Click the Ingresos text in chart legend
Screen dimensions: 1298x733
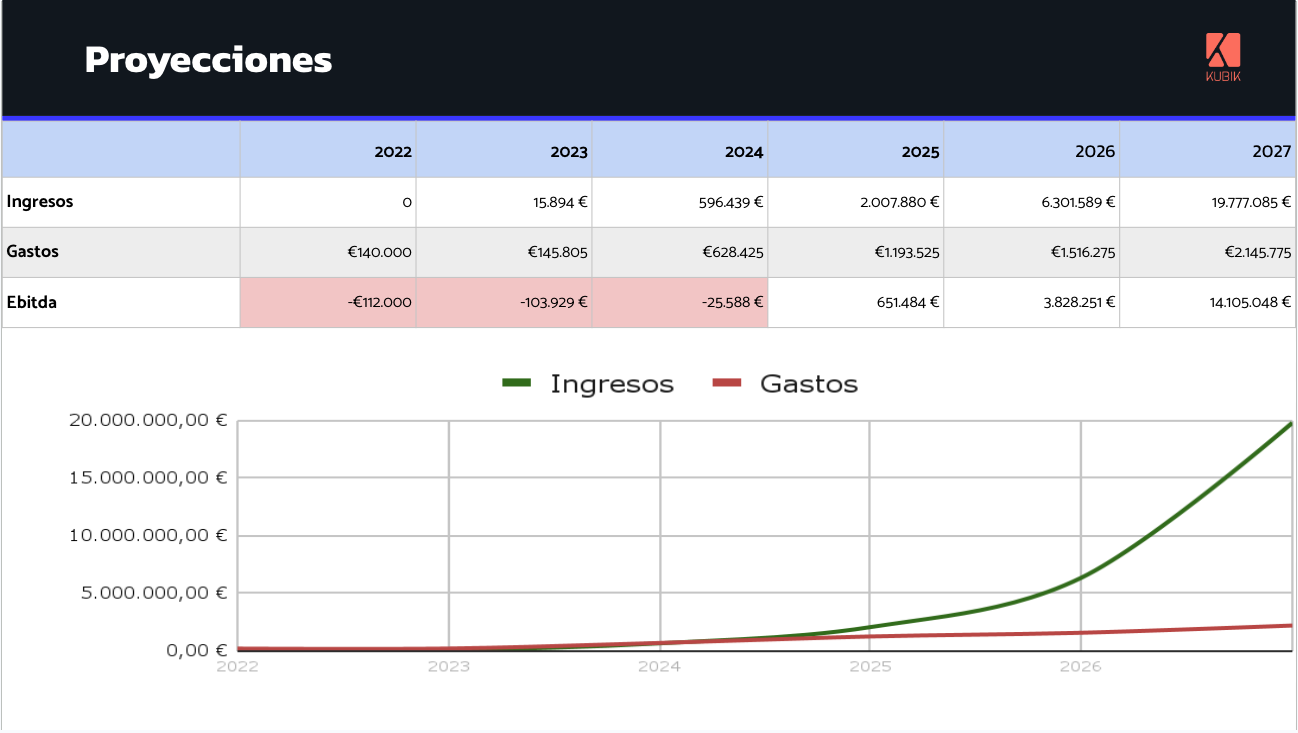click(x=612, y=384)
